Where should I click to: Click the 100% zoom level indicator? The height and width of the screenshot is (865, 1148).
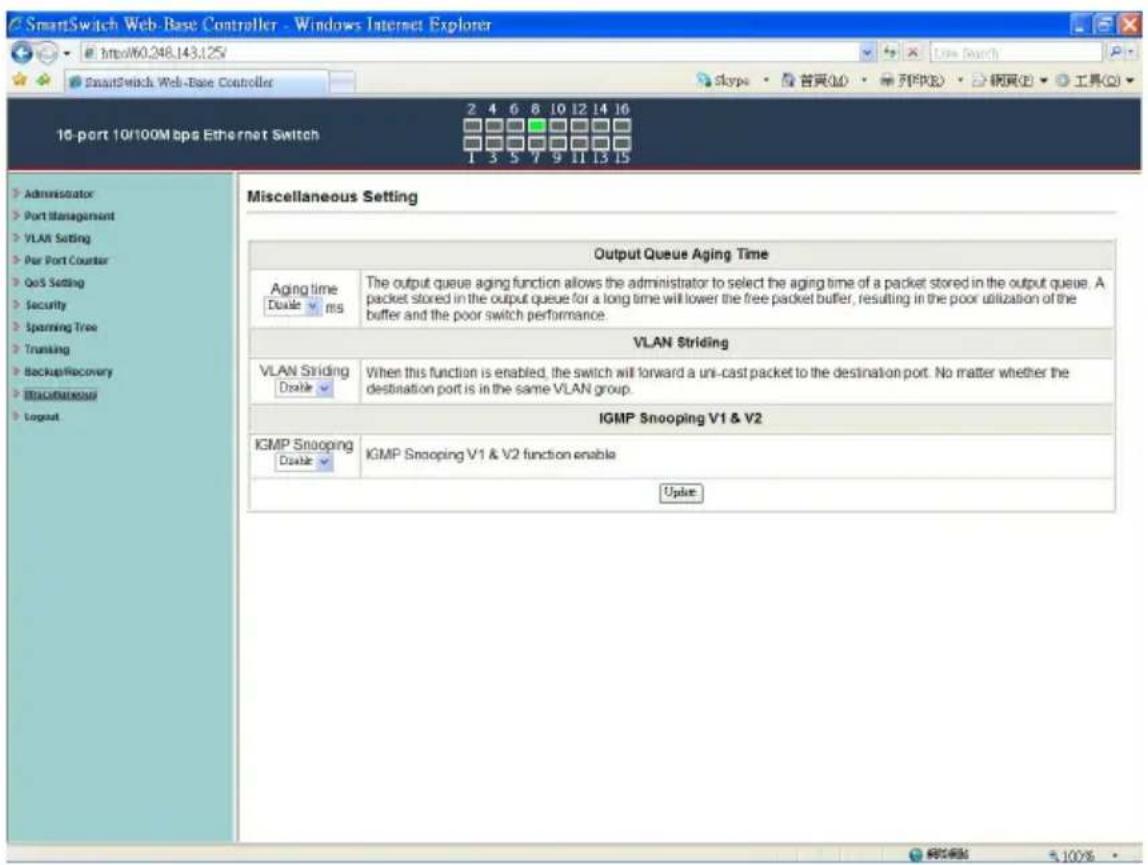1072,855
